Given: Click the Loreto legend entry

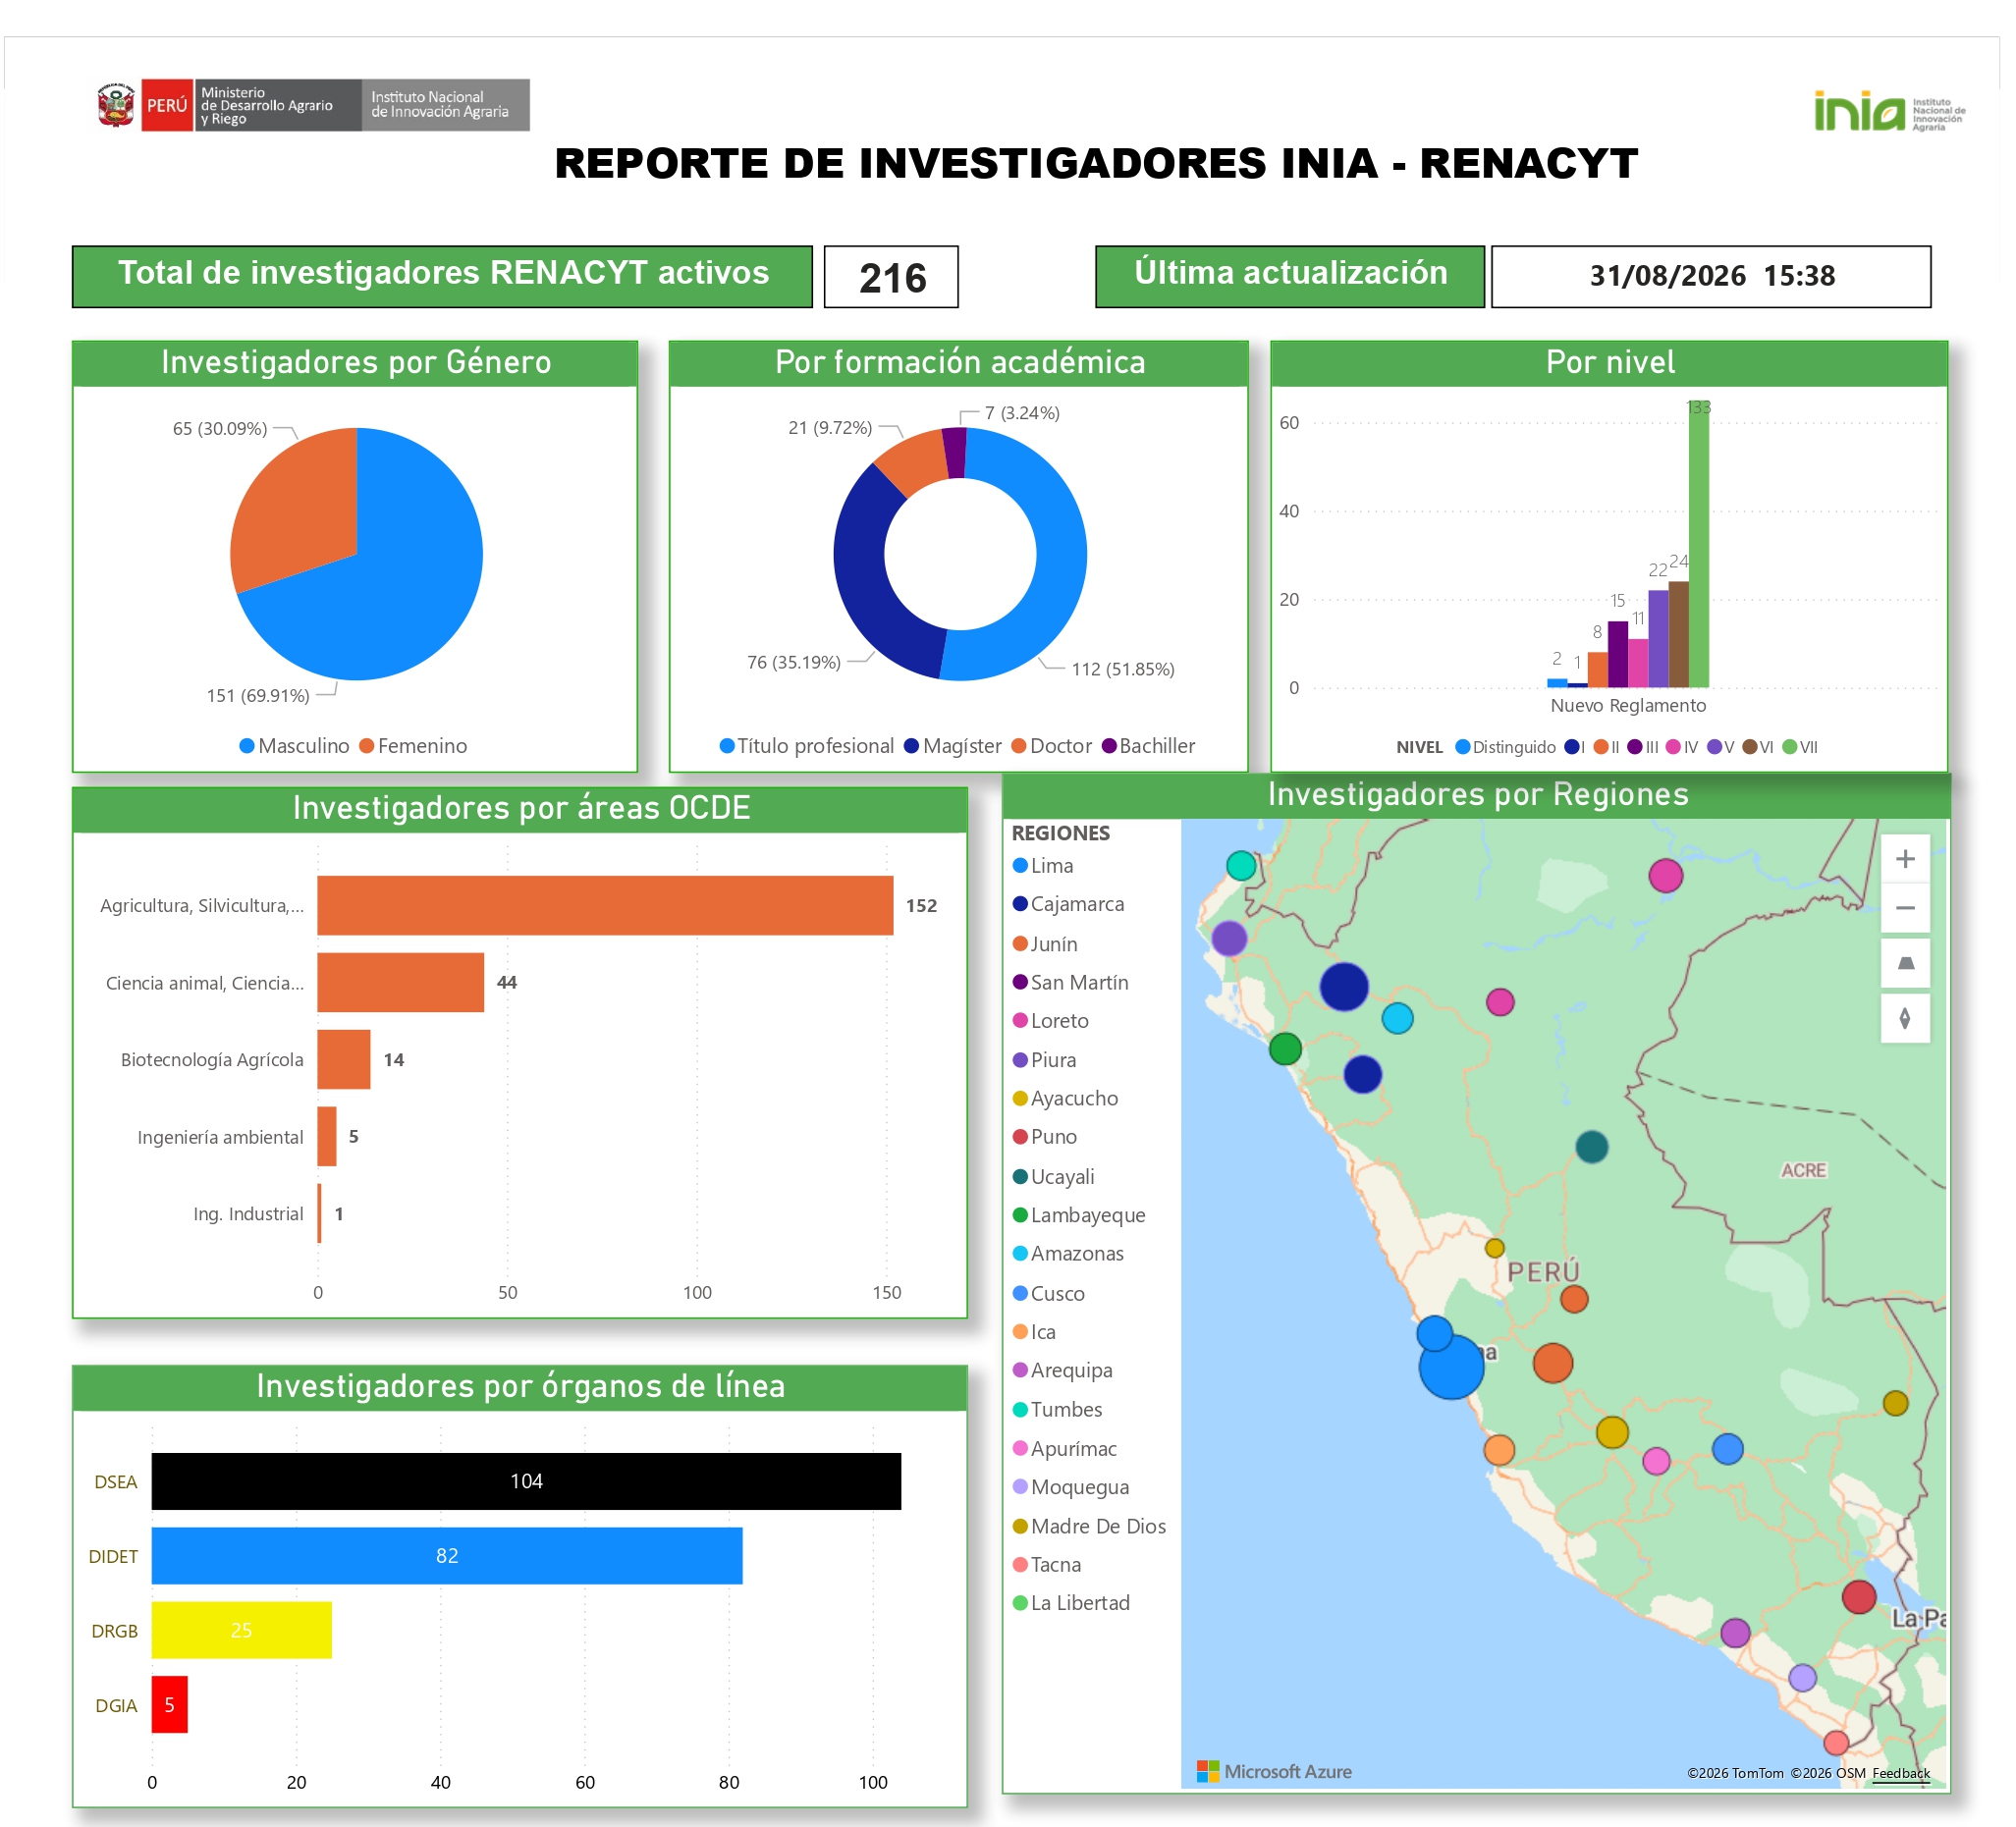Looking at the screenshot, I should click(x=1050, y=1020).
